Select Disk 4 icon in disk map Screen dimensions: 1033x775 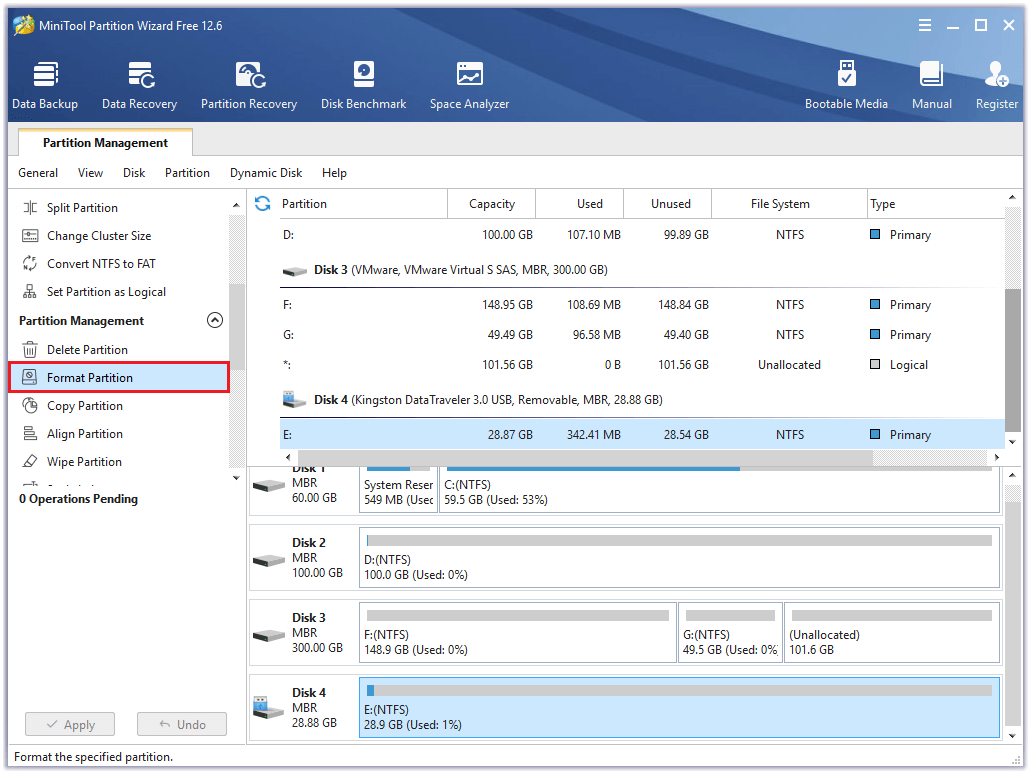pos(269,708)
